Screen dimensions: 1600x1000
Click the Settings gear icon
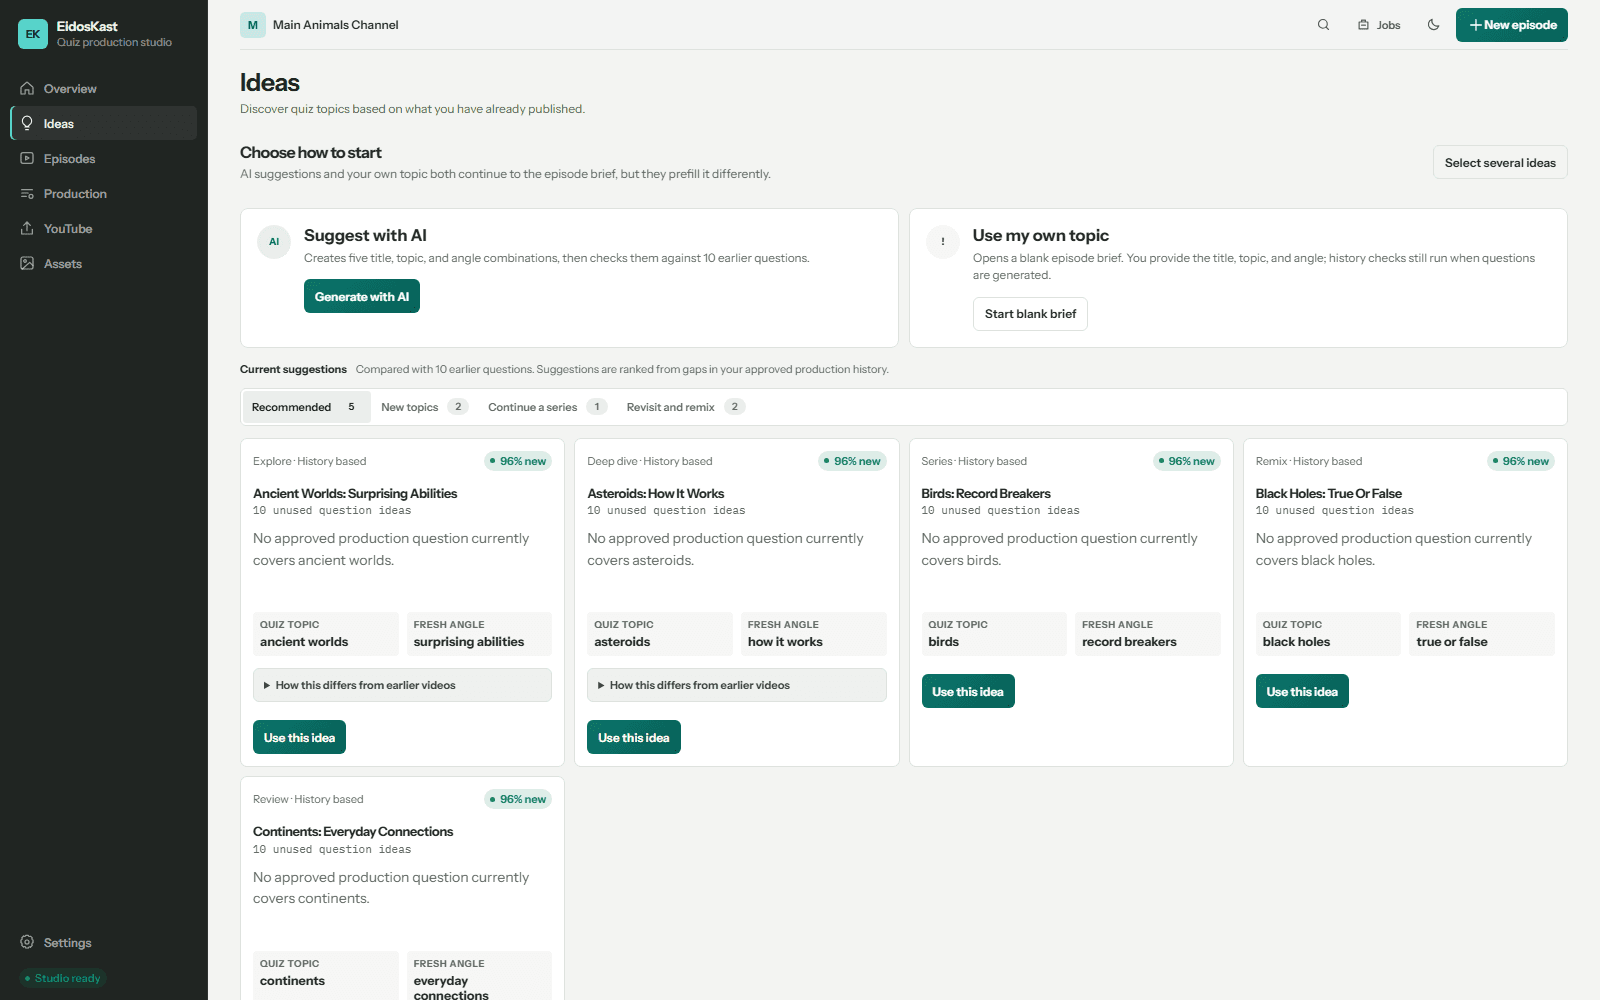point(27,943)
